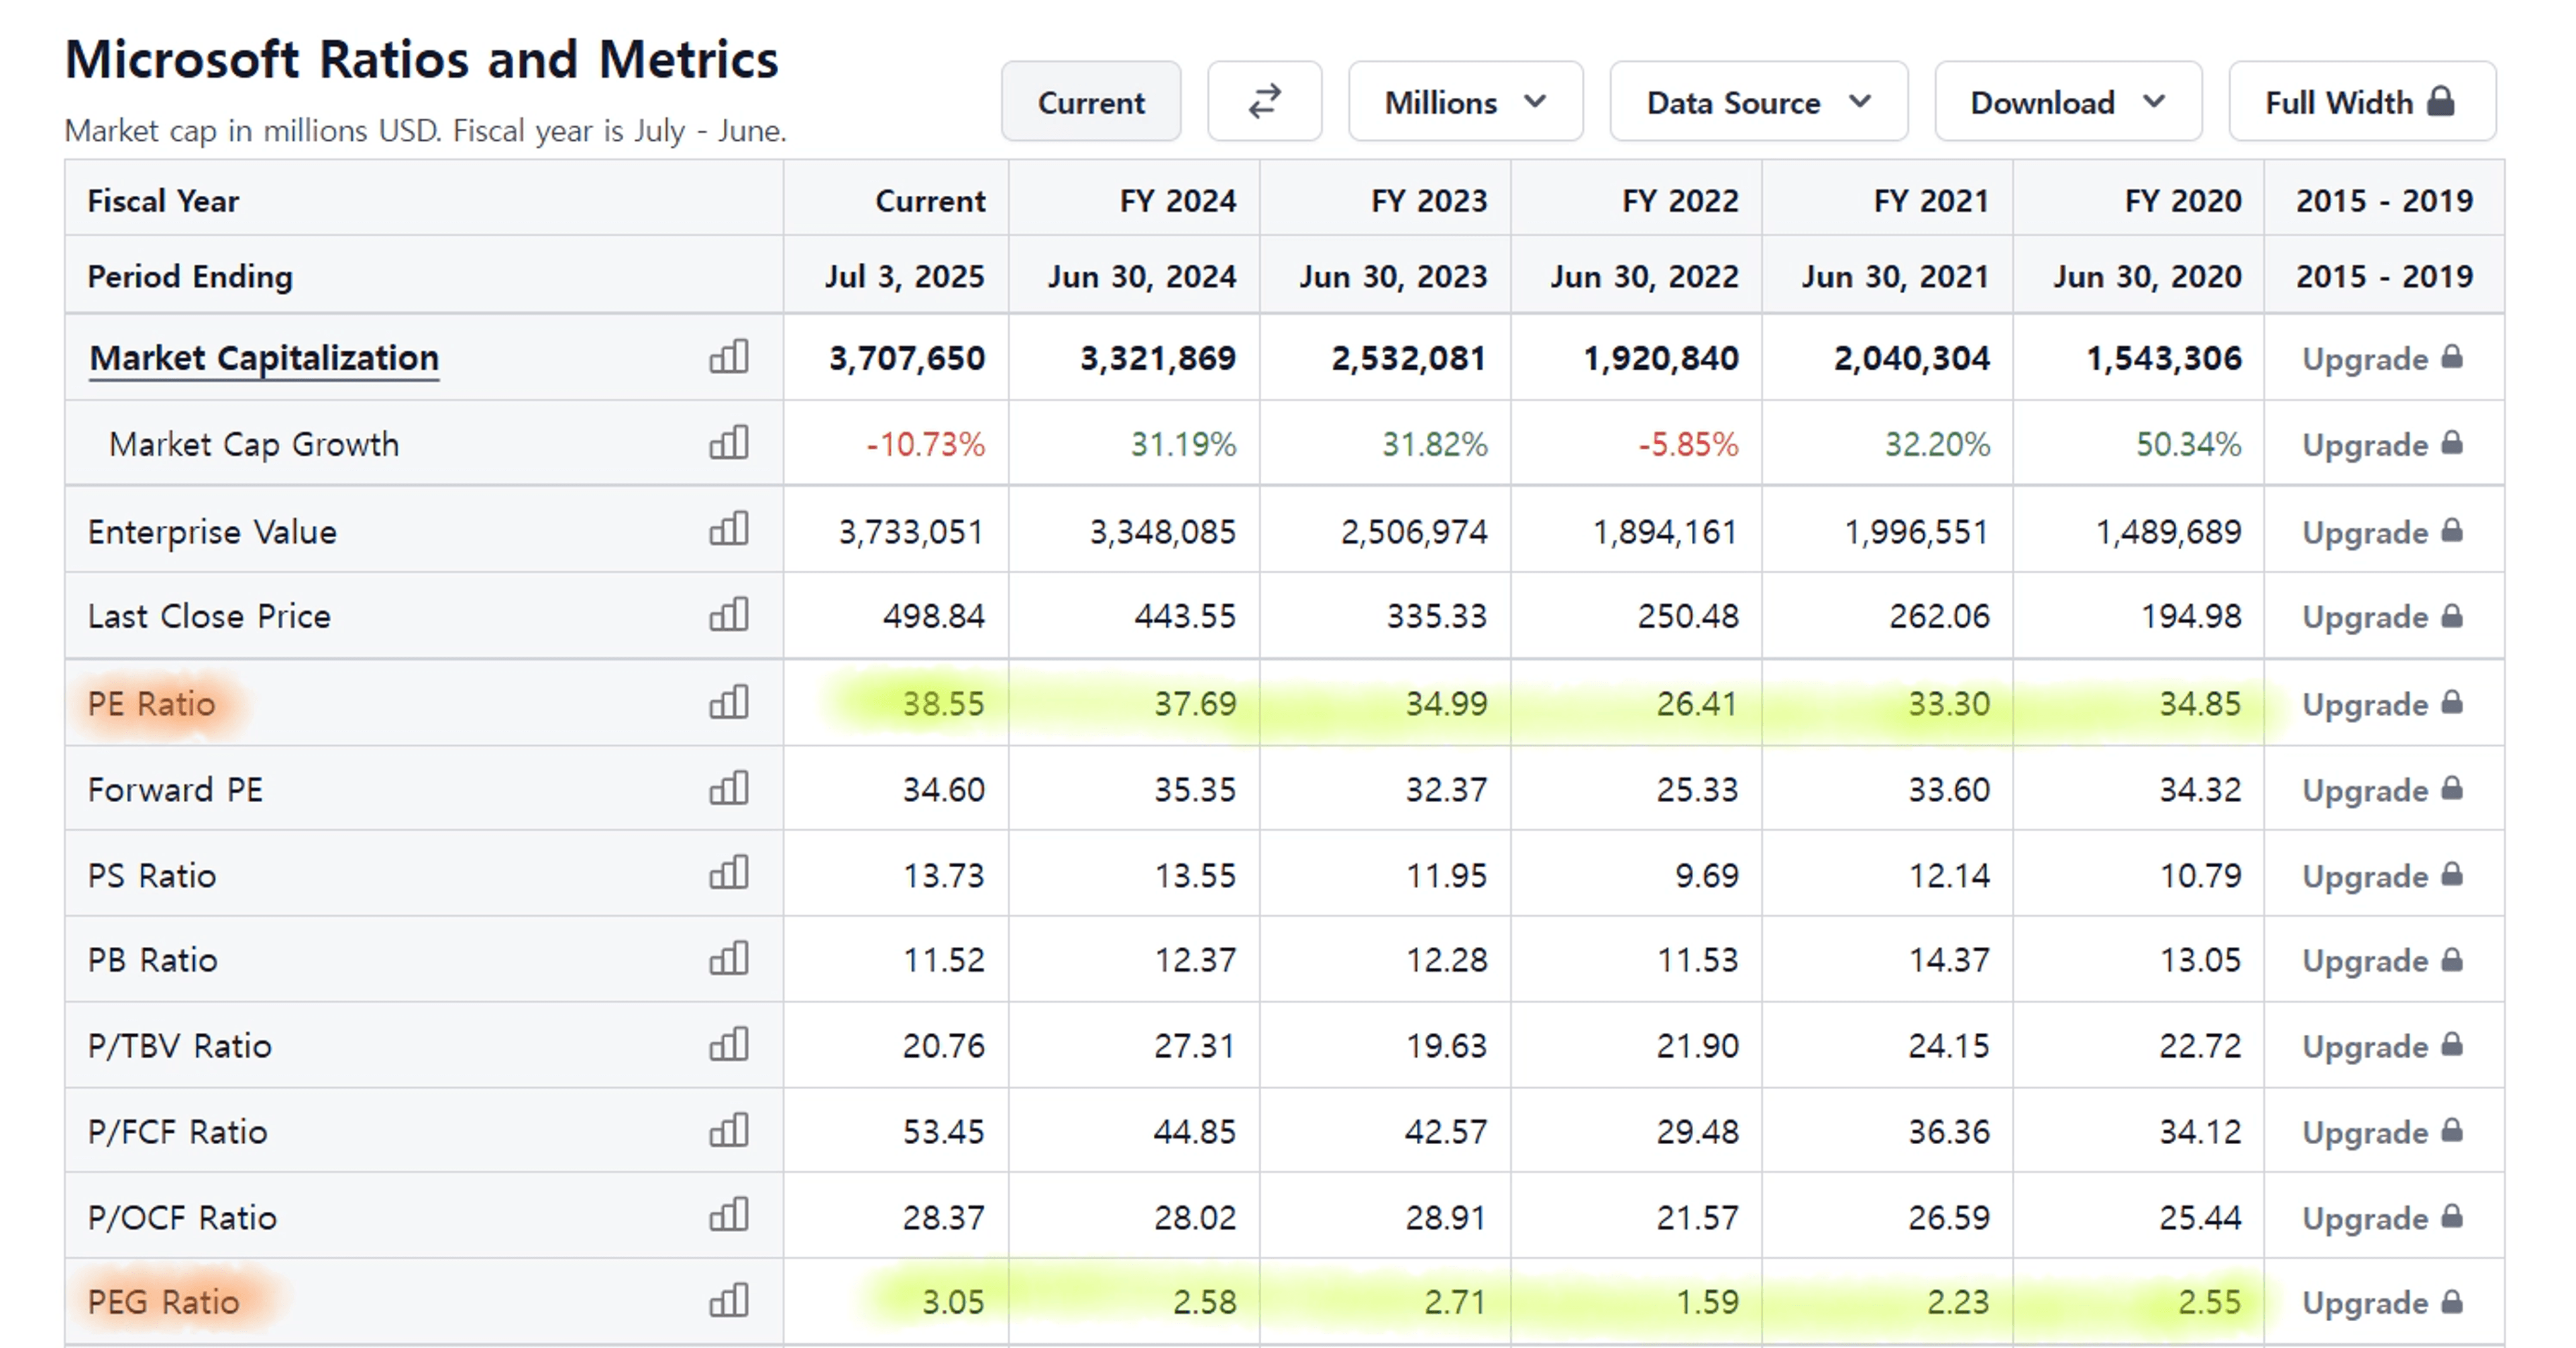This screenshot has height=1348, width=2576.
Task: Open chart icon for P/TBV Ratio row
Action: click(729, 1045)
